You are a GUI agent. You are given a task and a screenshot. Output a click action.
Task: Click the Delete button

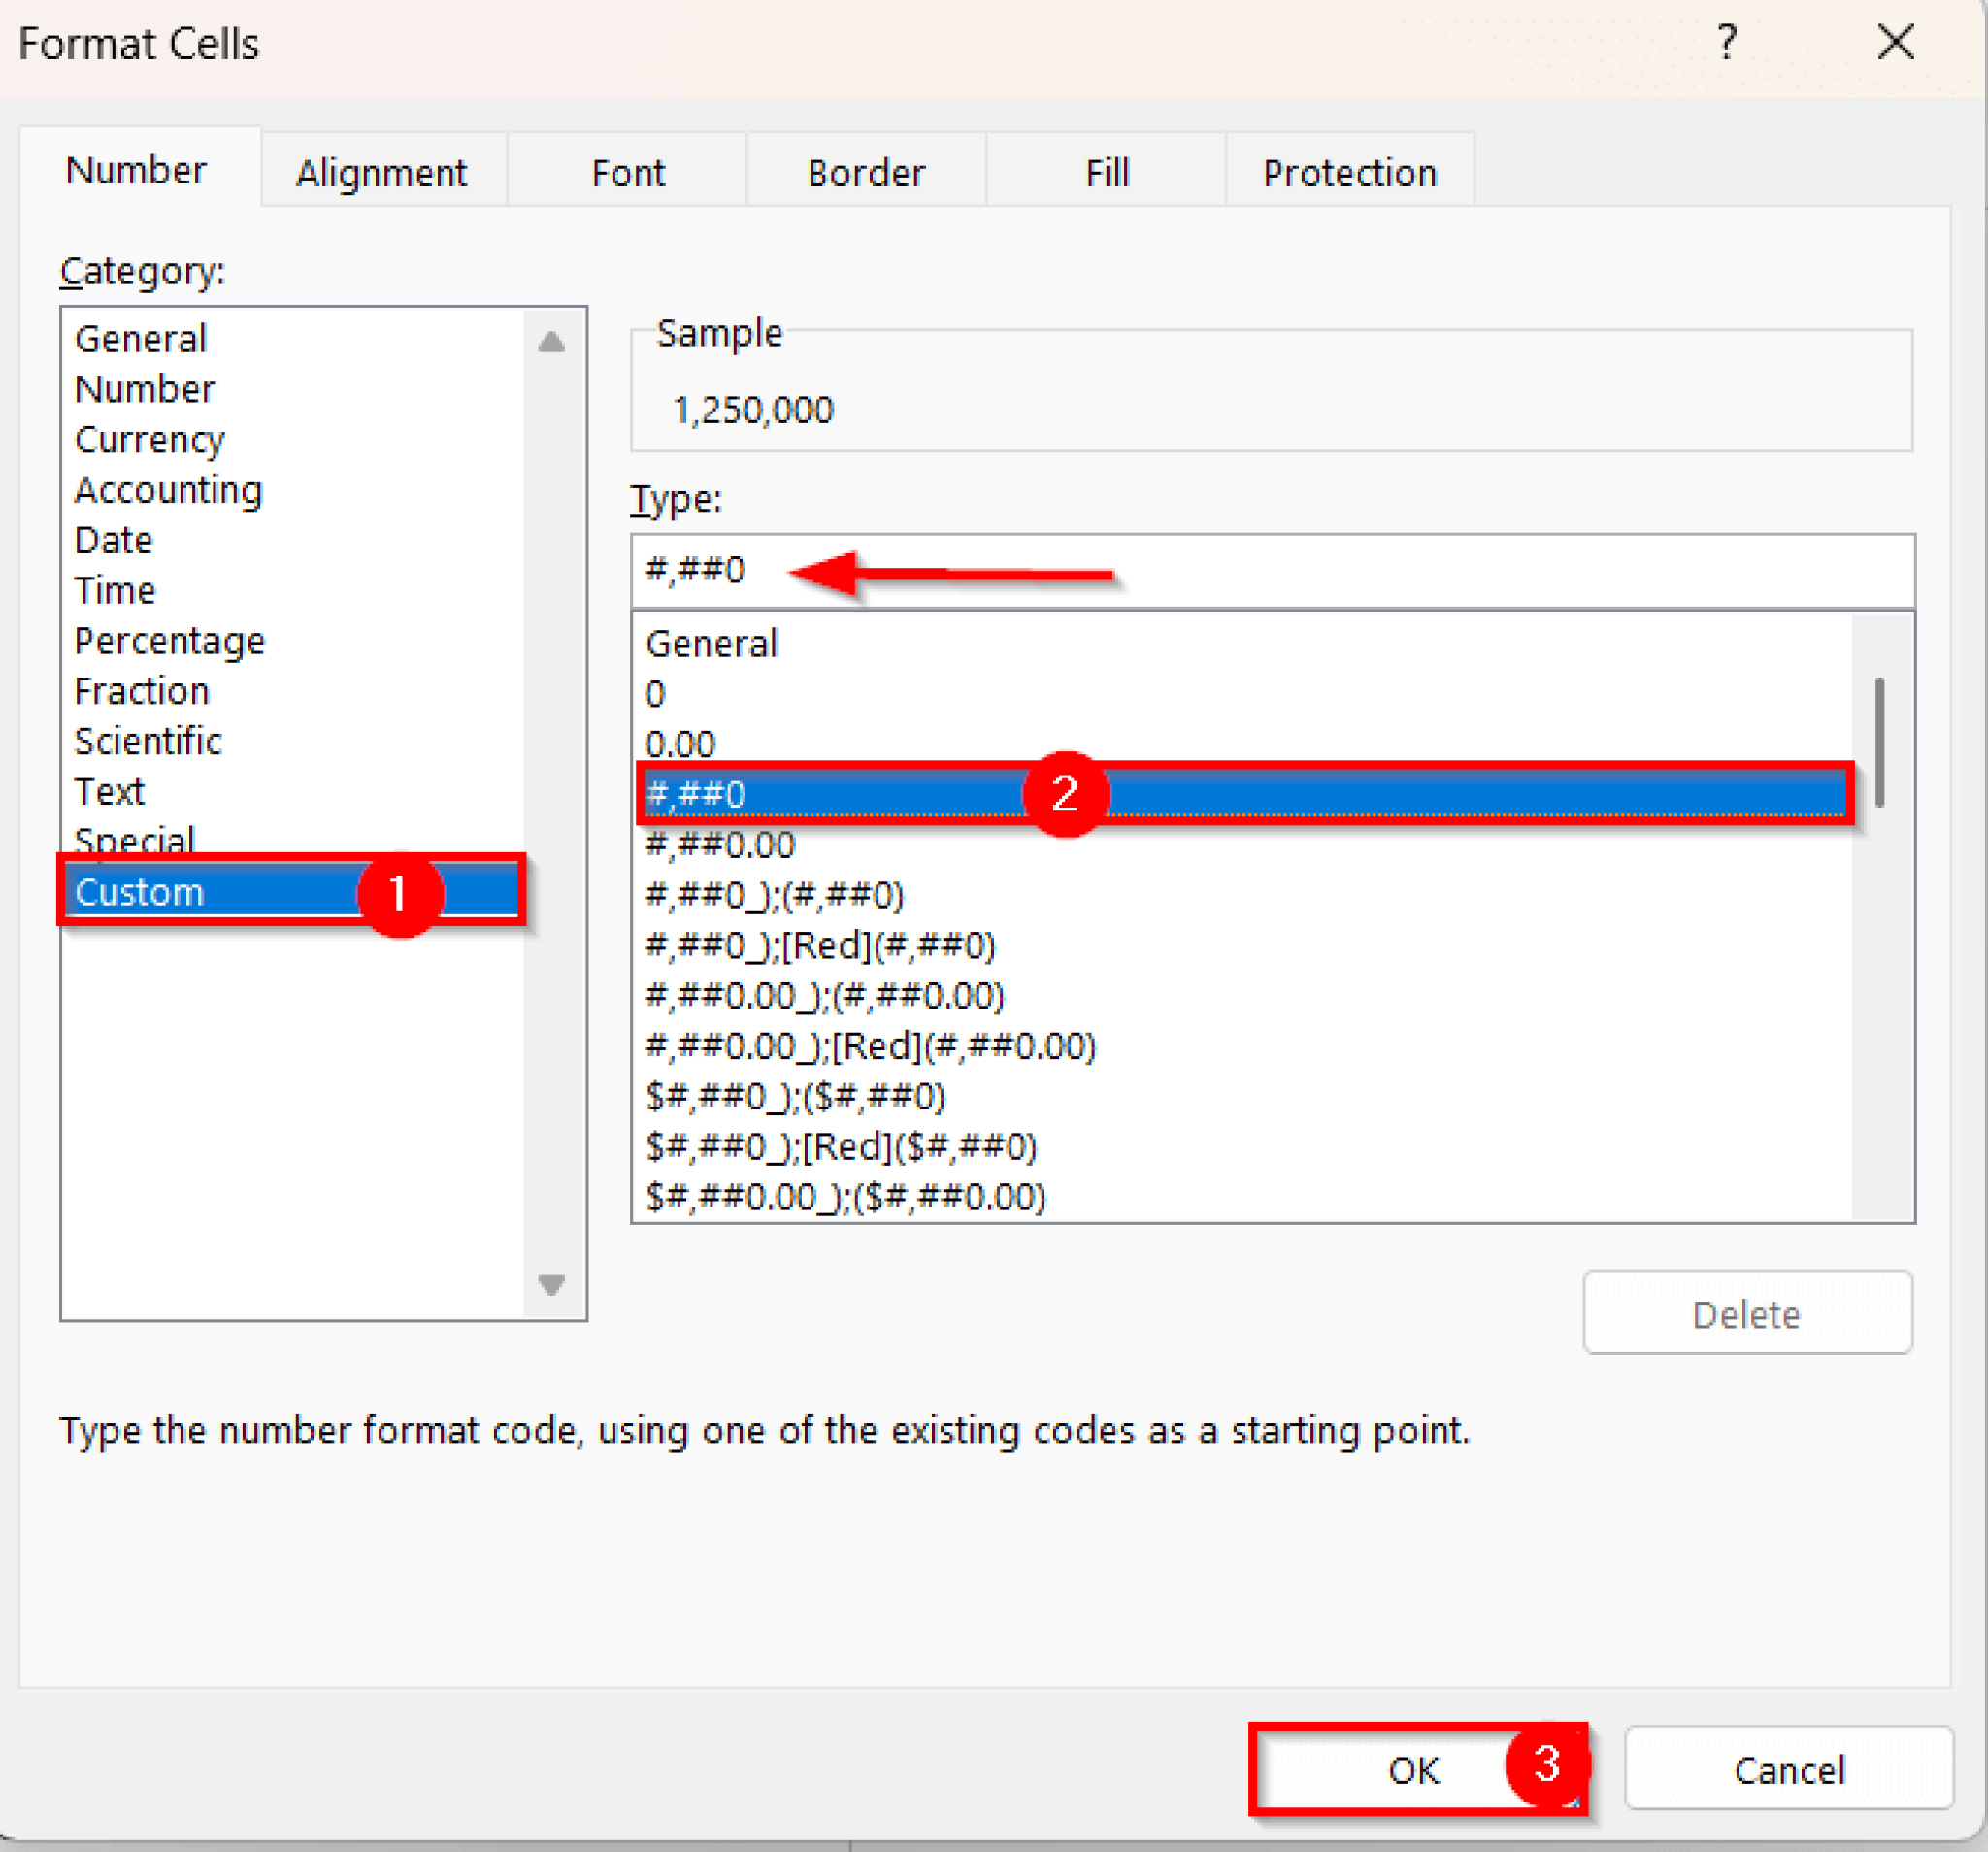tap(1746, 1314)
